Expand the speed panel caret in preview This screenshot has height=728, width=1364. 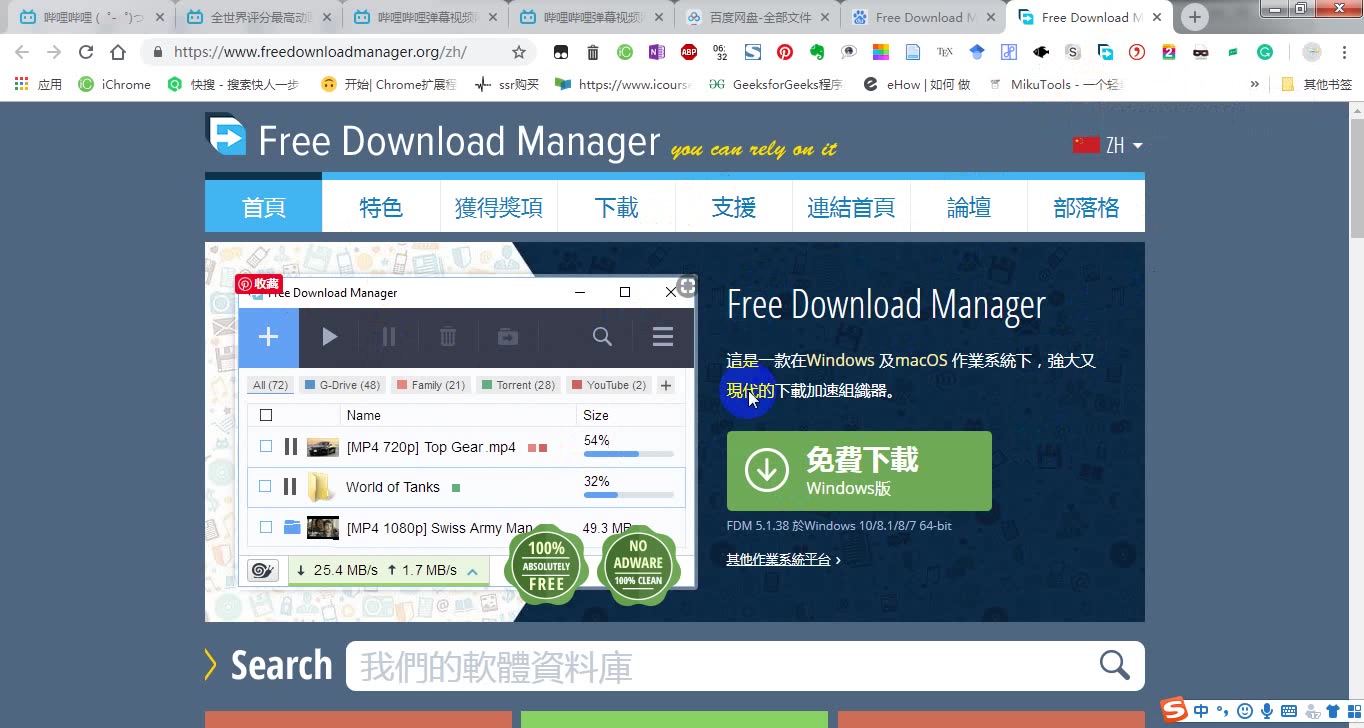tap(472, 571)
